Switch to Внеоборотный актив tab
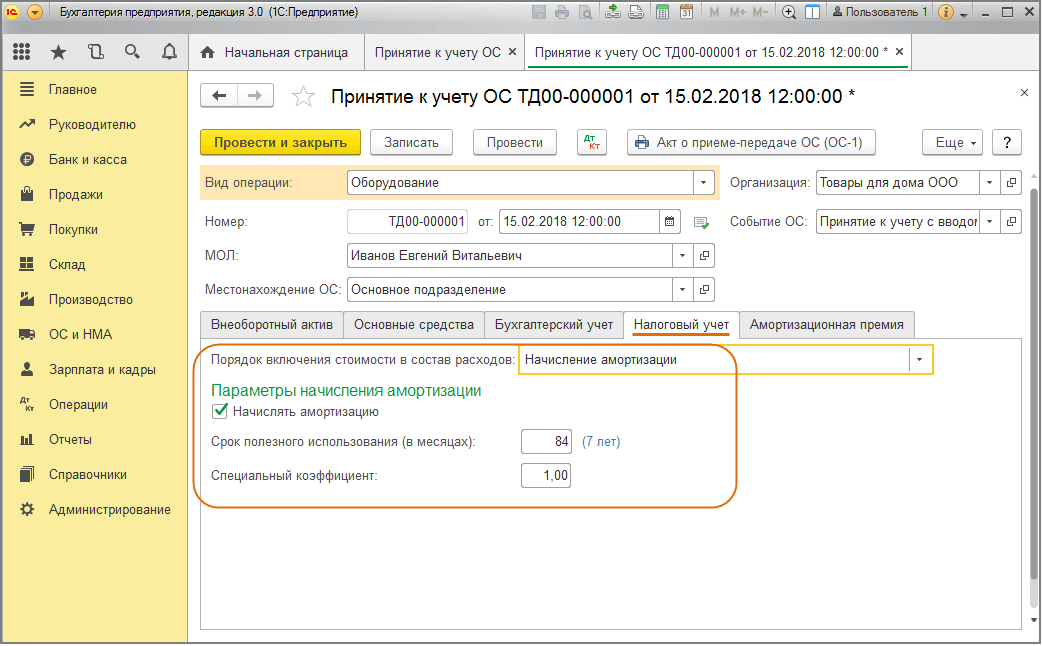Viewport: 1042px width, 646px height. [x=271, y=324]
